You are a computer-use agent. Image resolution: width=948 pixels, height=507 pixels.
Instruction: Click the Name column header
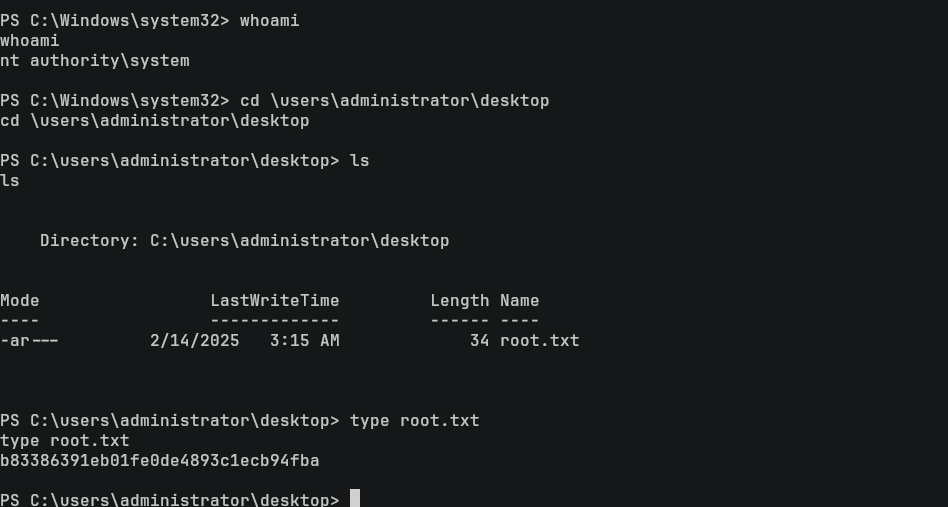pyautogui.click(x=519, y=301)
